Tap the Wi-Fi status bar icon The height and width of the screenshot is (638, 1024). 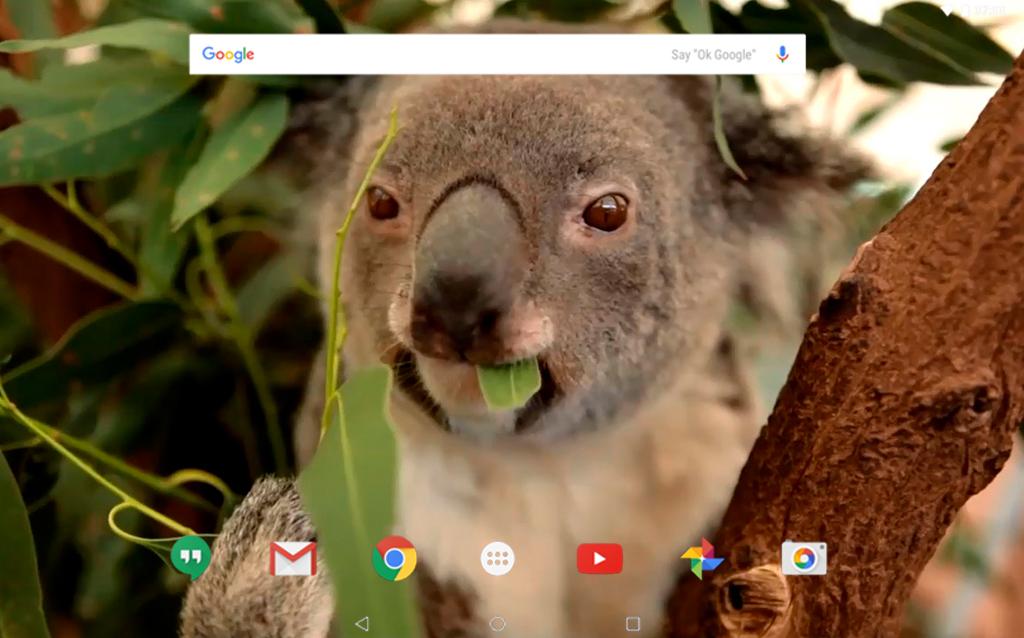(947, 10)
